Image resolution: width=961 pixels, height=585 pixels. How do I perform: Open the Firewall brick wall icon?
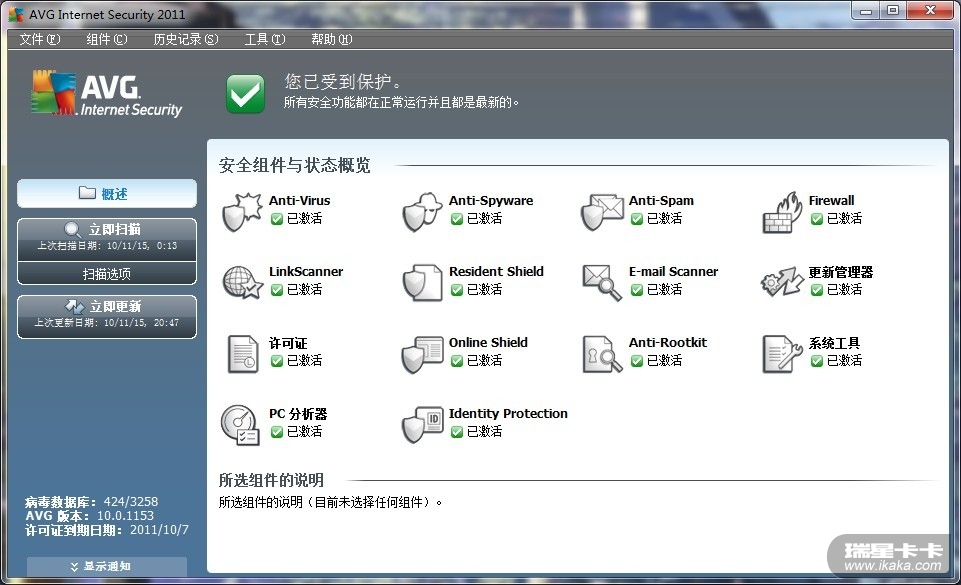(x=782, y=212)
